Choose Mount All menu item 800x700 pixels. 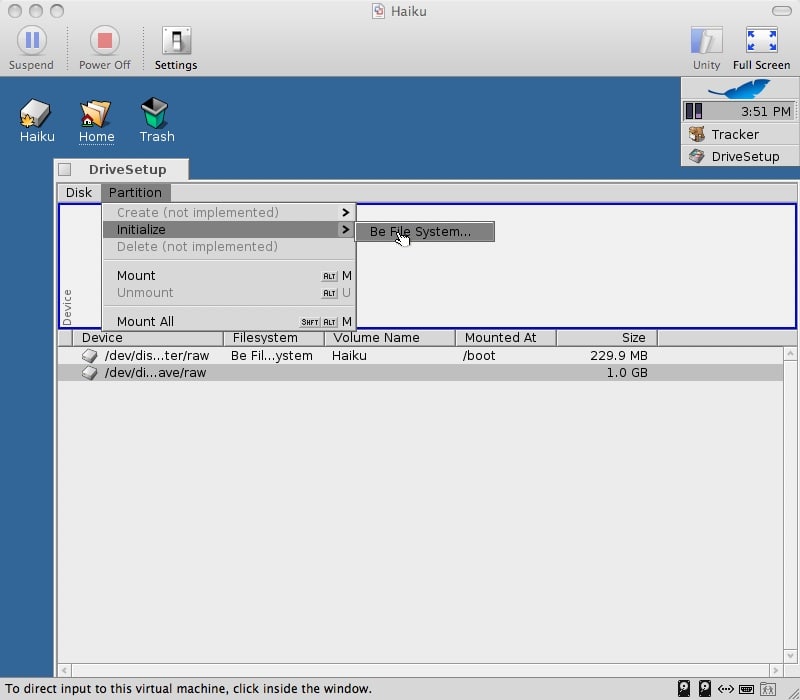click(x=229, y=321)
